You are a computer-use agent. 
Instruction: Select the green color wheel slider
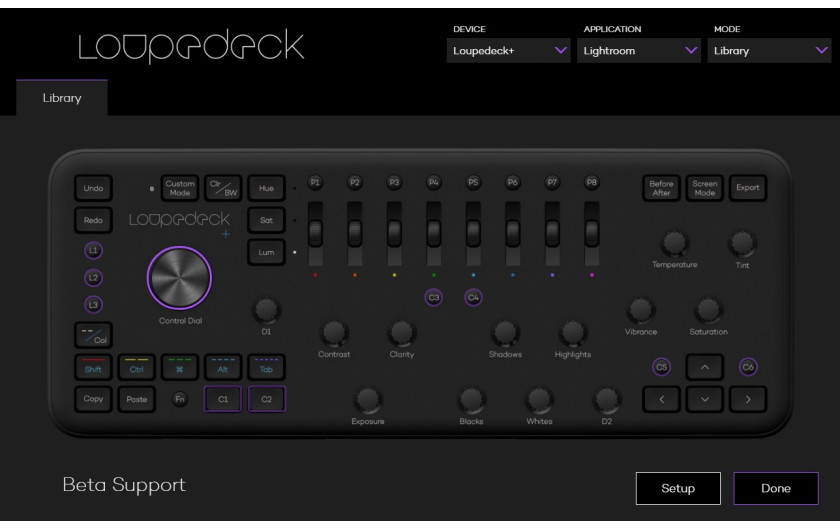click(x=434, y=233)
